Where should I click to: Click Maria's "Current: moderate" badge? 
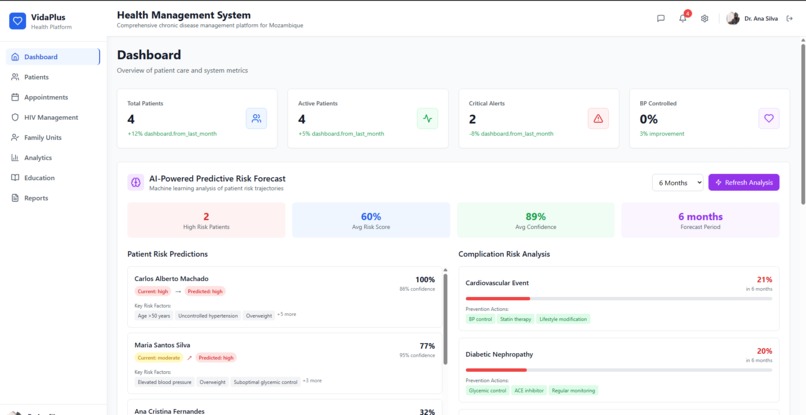[159, 358]
